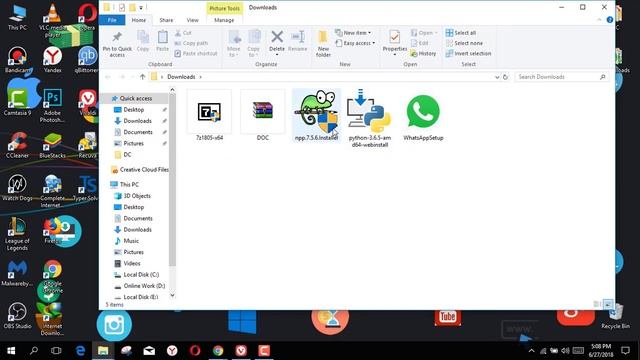The height and width of the screenshot is (360, 640).
Task: Click the Windows Start button
Action: pyautogui.click(x=11, y=351)
